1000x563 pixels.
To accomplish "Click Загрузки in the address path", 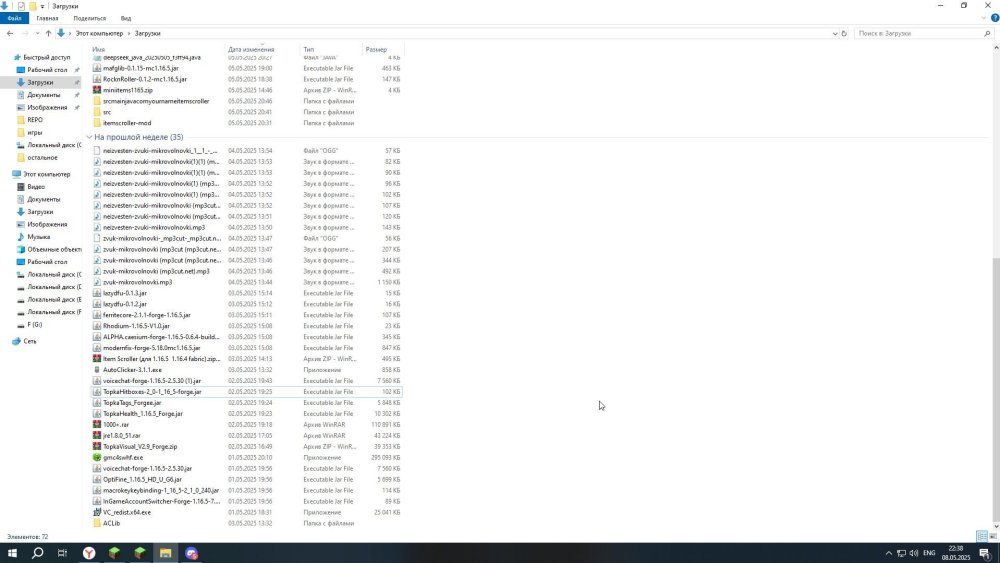I will (147, 33).
